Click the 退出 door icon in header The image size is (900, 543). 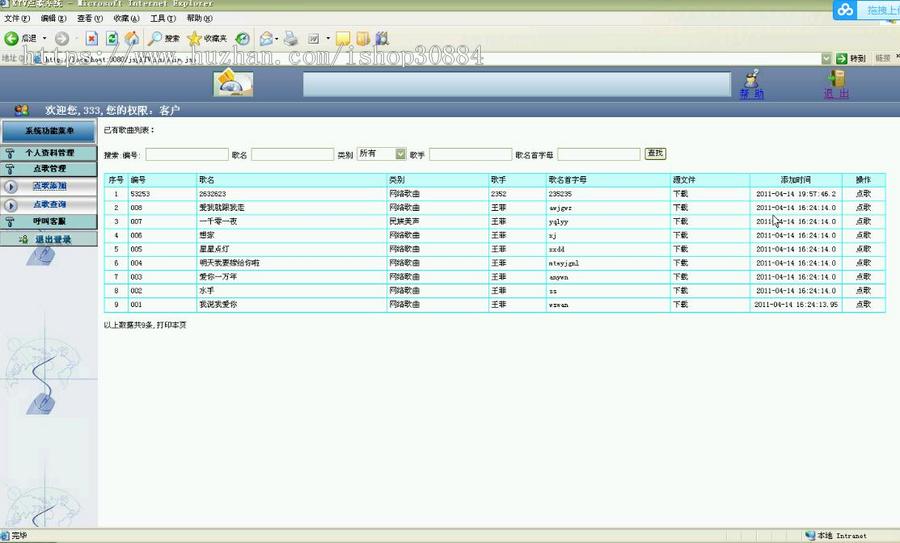[836, 79]
